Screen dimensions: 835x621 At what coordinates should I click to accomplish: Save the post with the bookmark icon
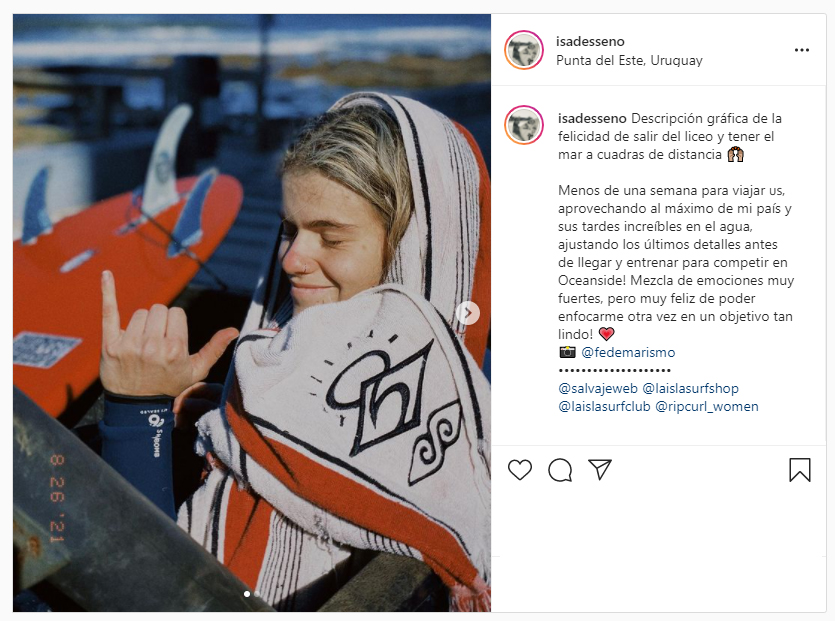tap(799, 470)
